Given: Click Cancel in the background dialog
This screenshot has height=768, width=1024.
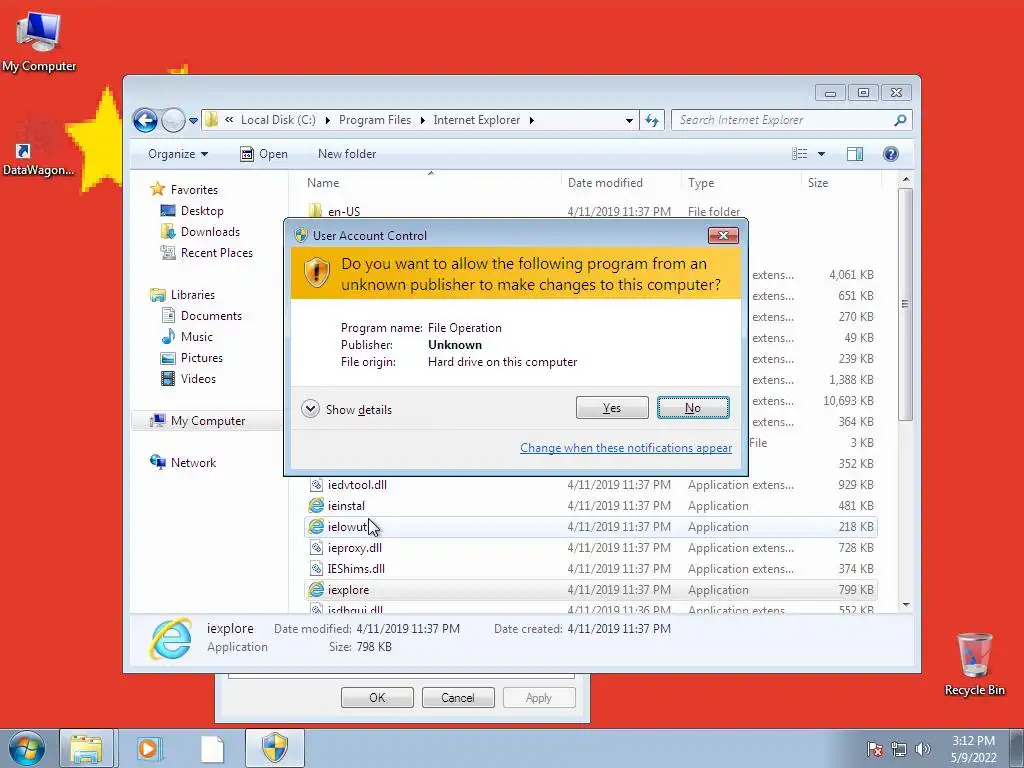Looking at the screenshot, I should 458,697.
